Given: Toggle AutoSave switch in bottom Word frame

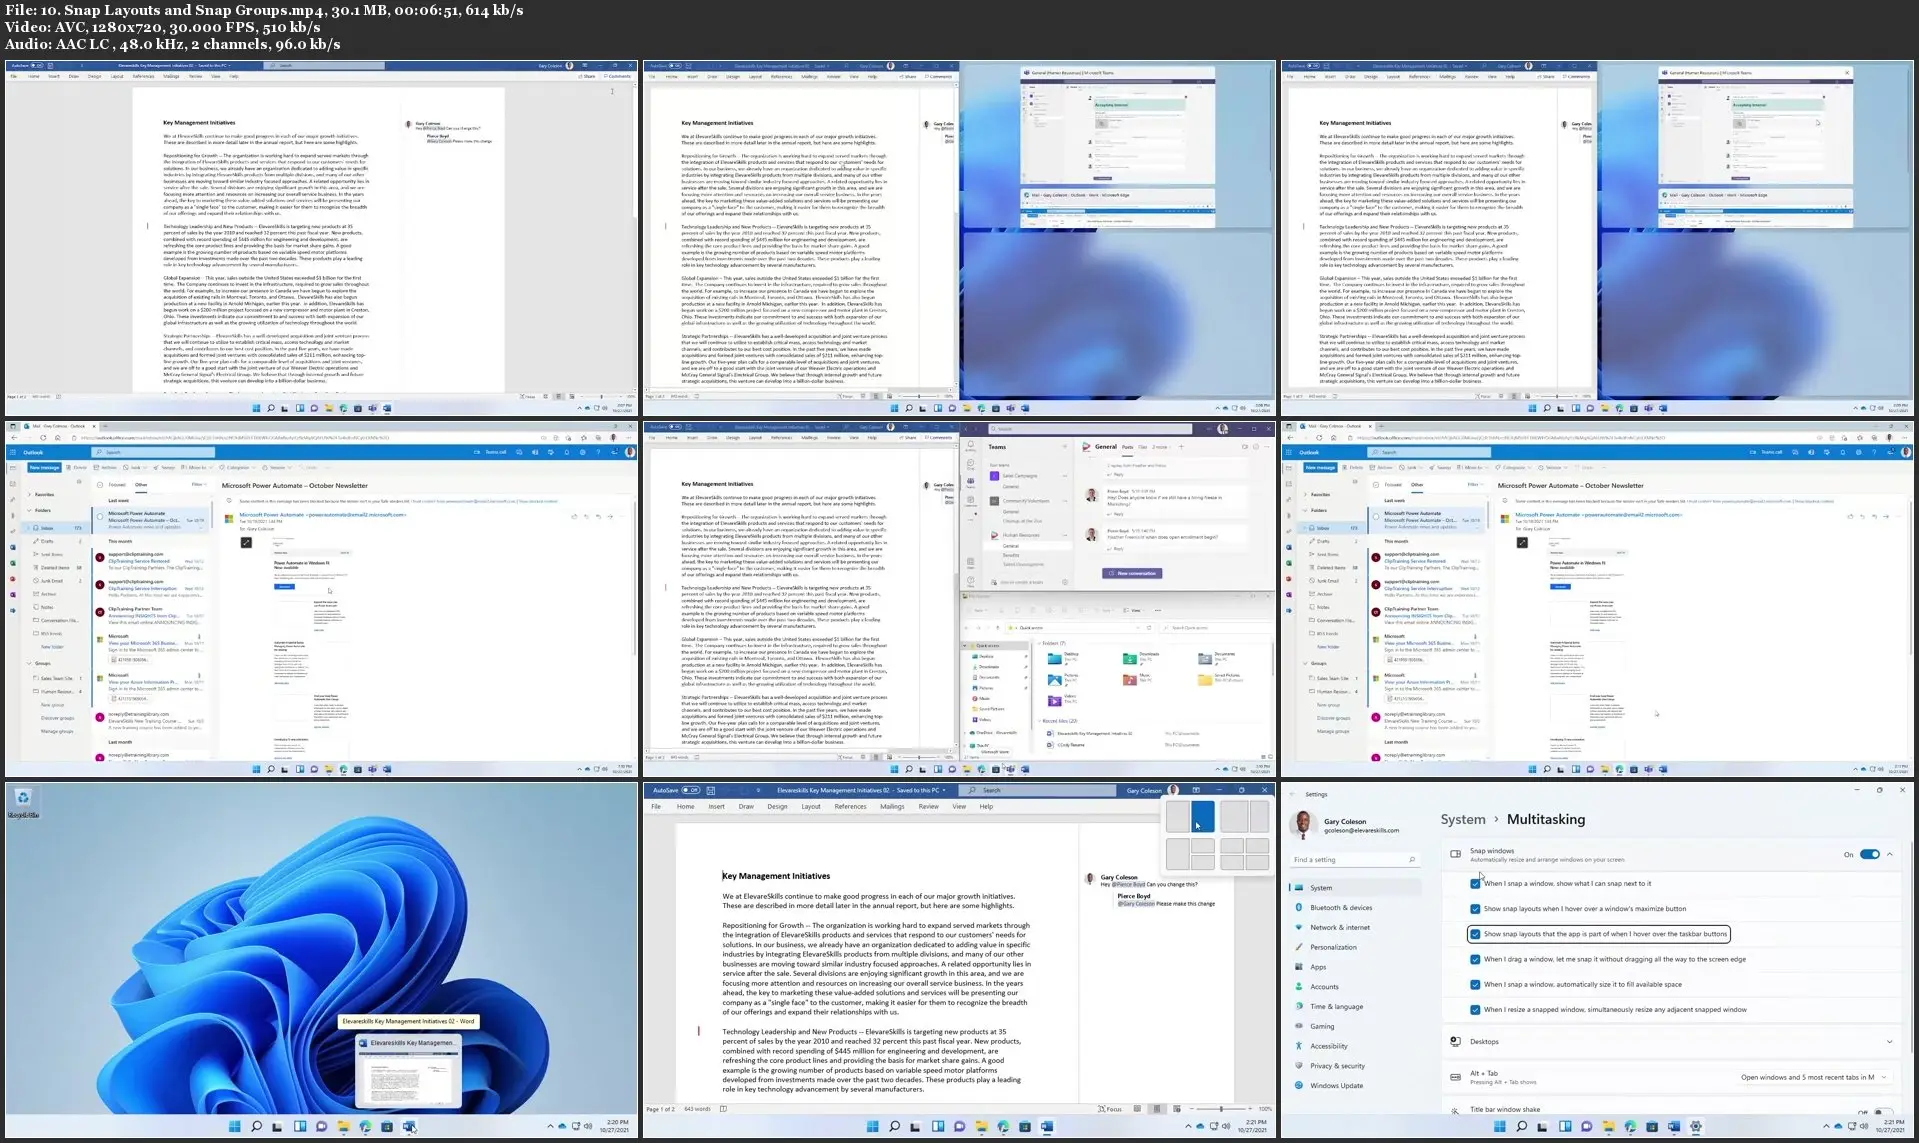Looking at the screenshot, I should (690, 790).
